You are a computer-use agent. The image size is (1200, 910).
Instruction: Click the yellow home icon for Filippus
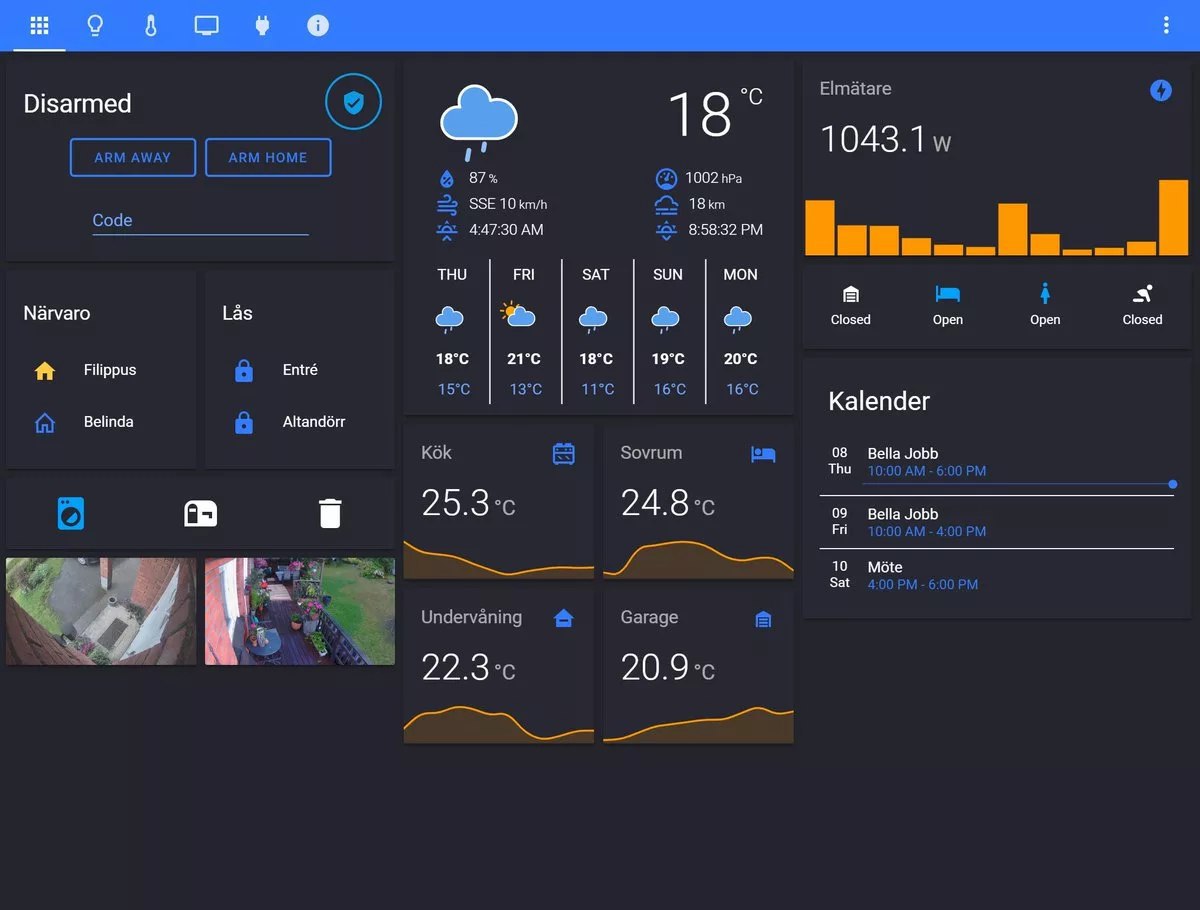click(x=45, y=370)
